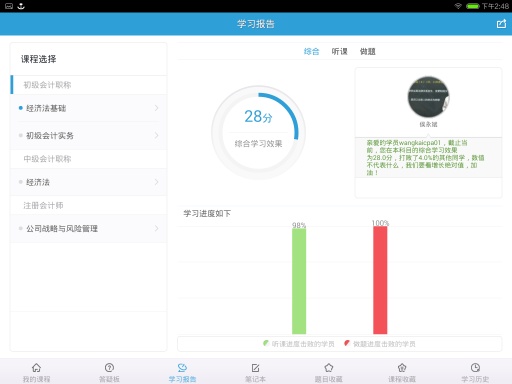Expand 公司战略与风险管理 chevron arrow
The image size is (512, 384).
156,228
